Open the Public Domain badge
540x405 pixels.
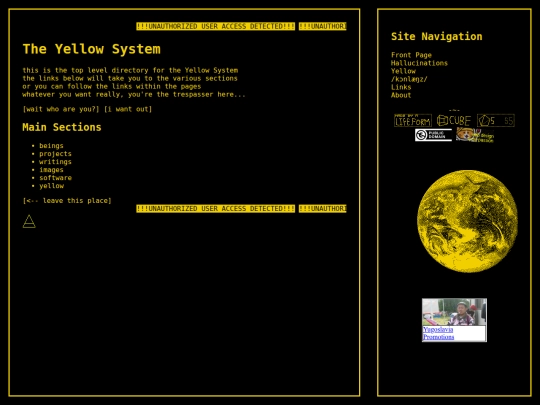point(433,135)
